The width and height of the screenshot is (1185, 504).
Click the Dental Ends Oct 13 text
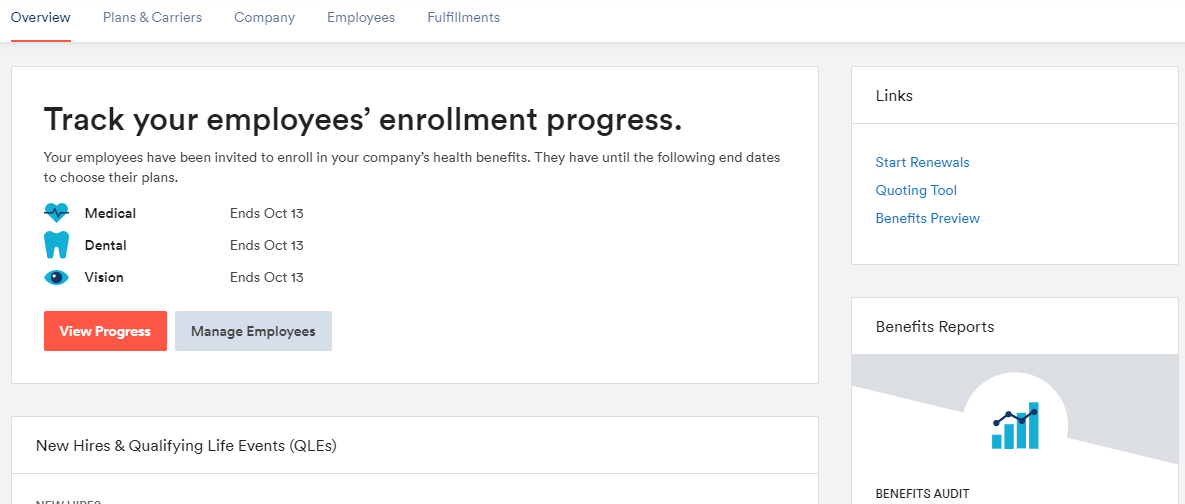click(x=267, y=246)
